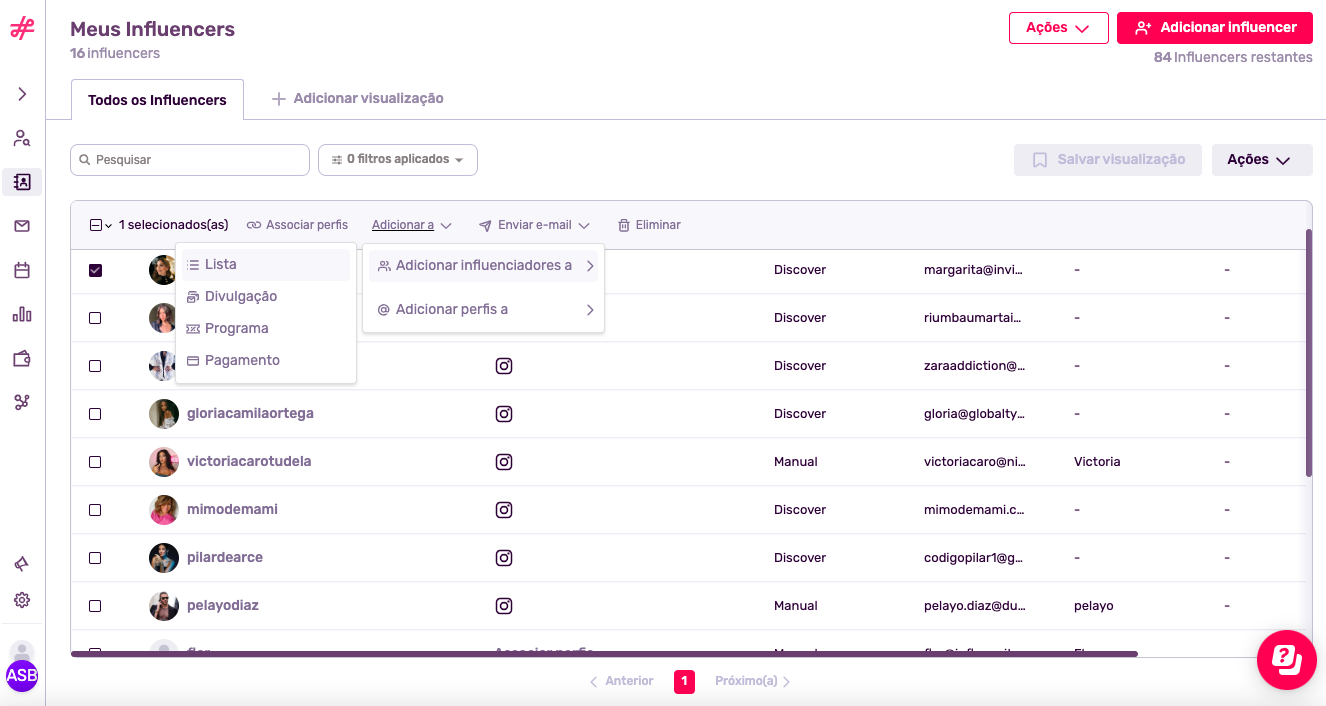Viewport: 1326px width, 706px height.
Task: Open the help chat bubble button
Action: click(x=1286, y=660)
